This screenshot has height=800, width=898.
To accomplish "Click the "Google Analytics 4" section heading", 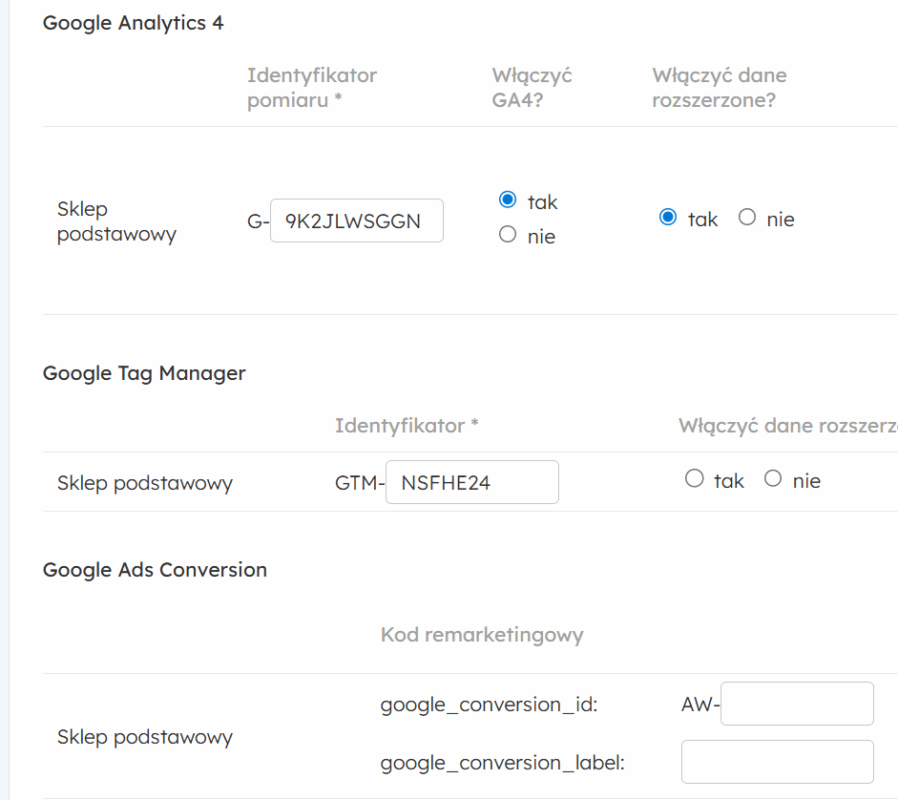I will [133, 23].
